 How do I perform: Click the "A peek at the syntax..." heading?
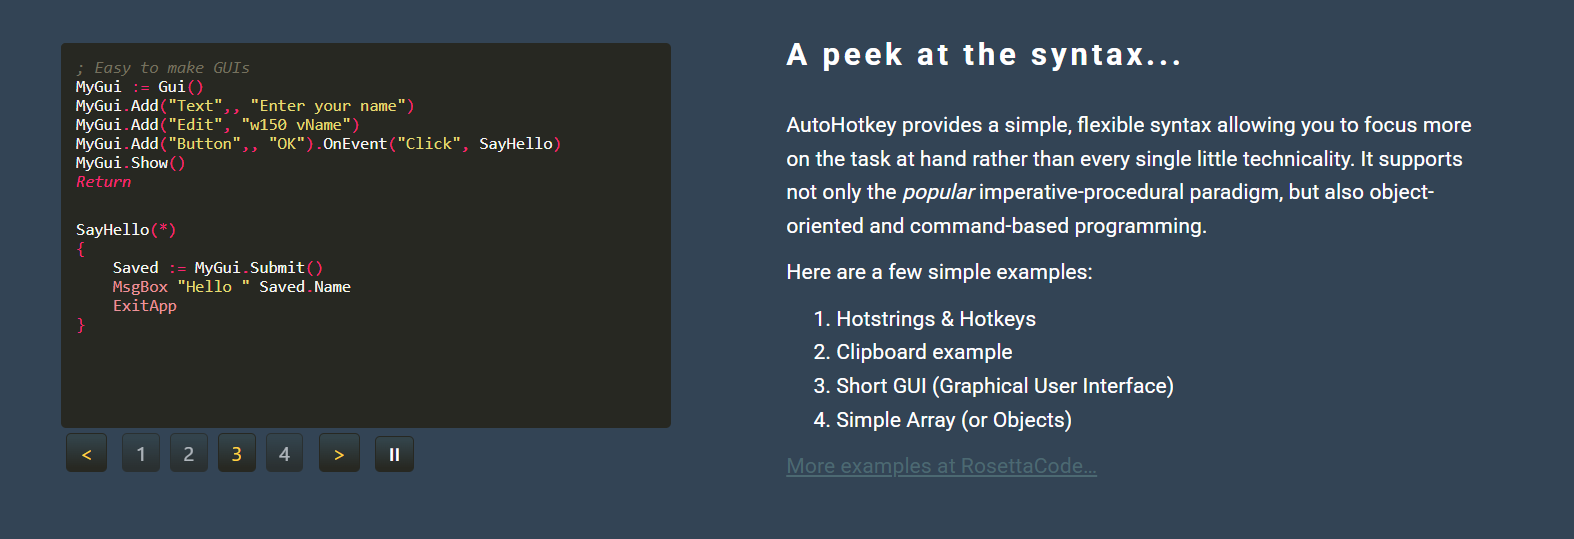click(984, 55)
